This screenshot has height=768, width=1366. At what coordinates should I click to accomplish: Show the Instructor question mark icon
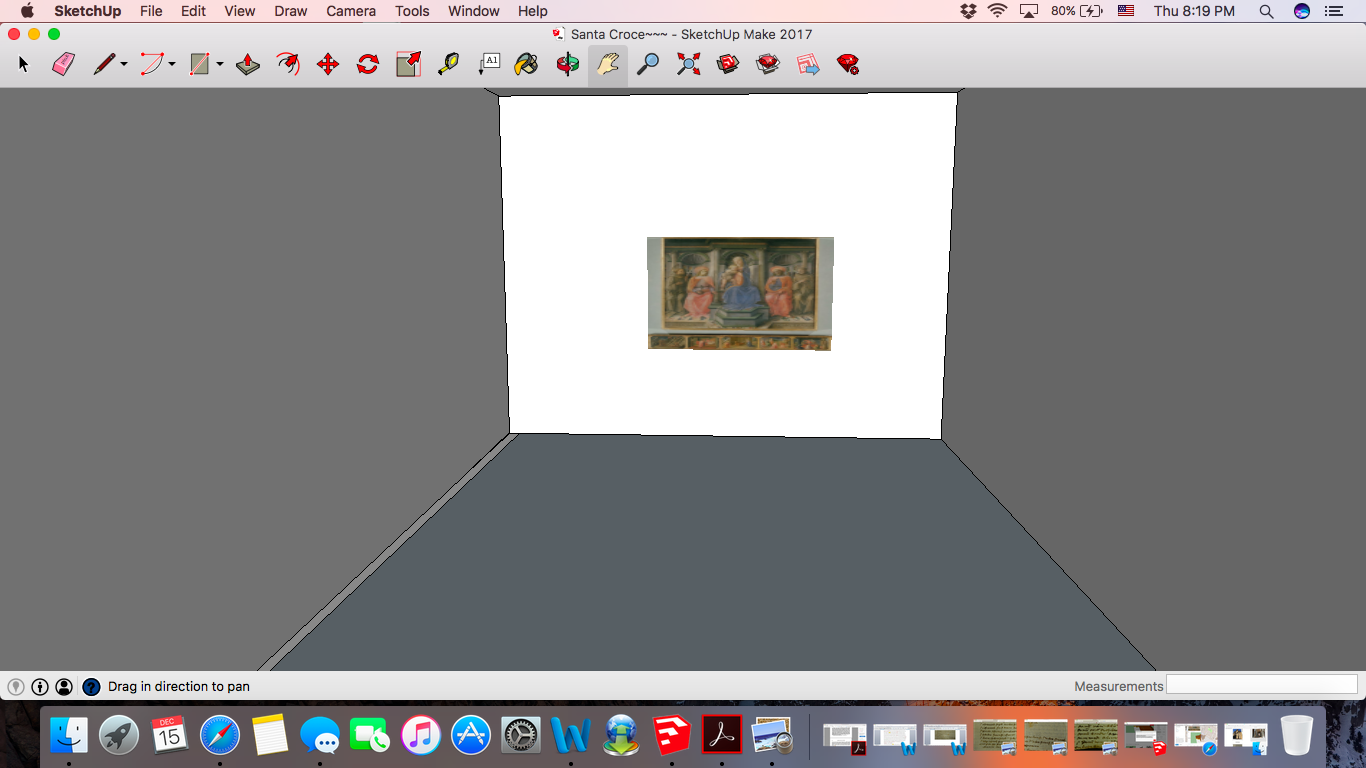coord(91,687)
